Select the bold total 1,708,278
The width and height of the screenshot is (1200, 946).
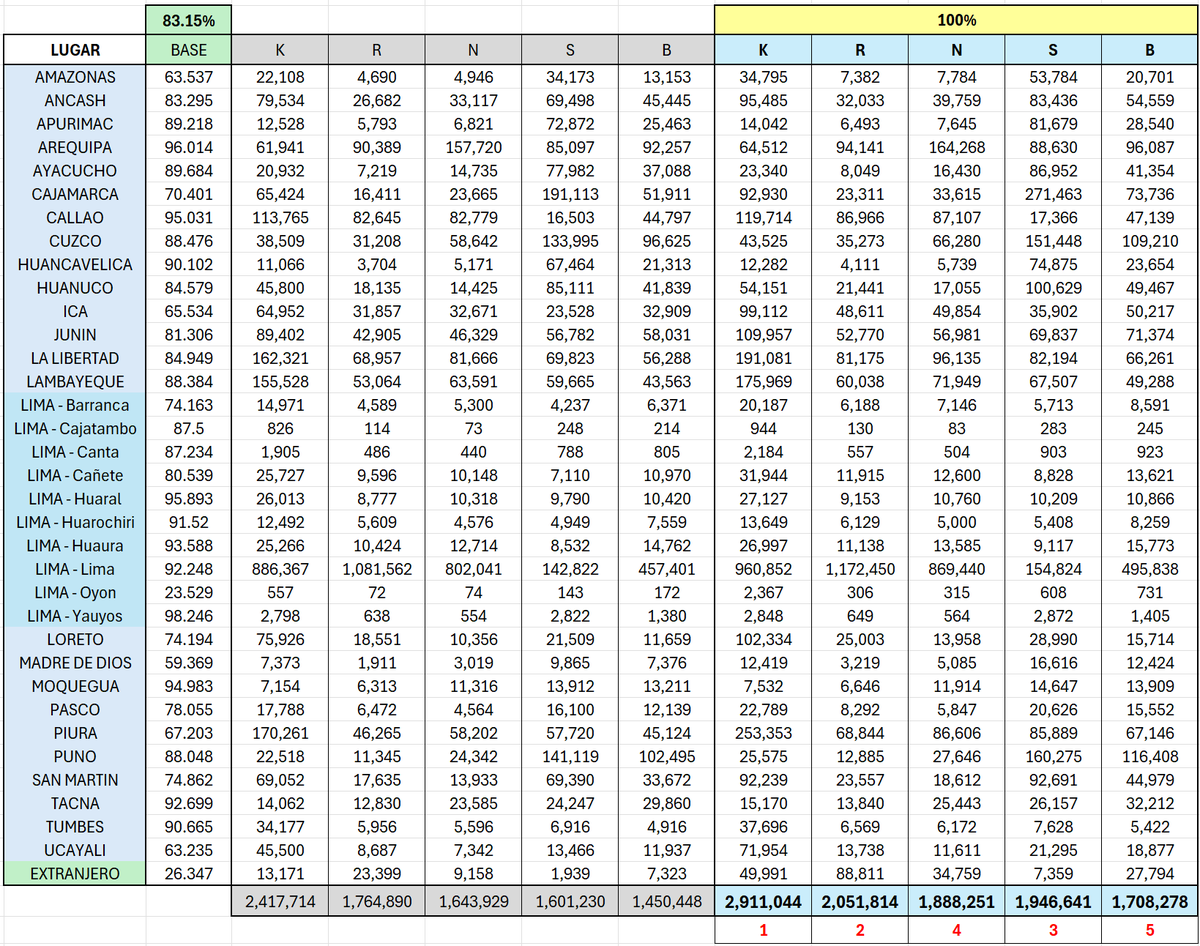[1150, 901]
